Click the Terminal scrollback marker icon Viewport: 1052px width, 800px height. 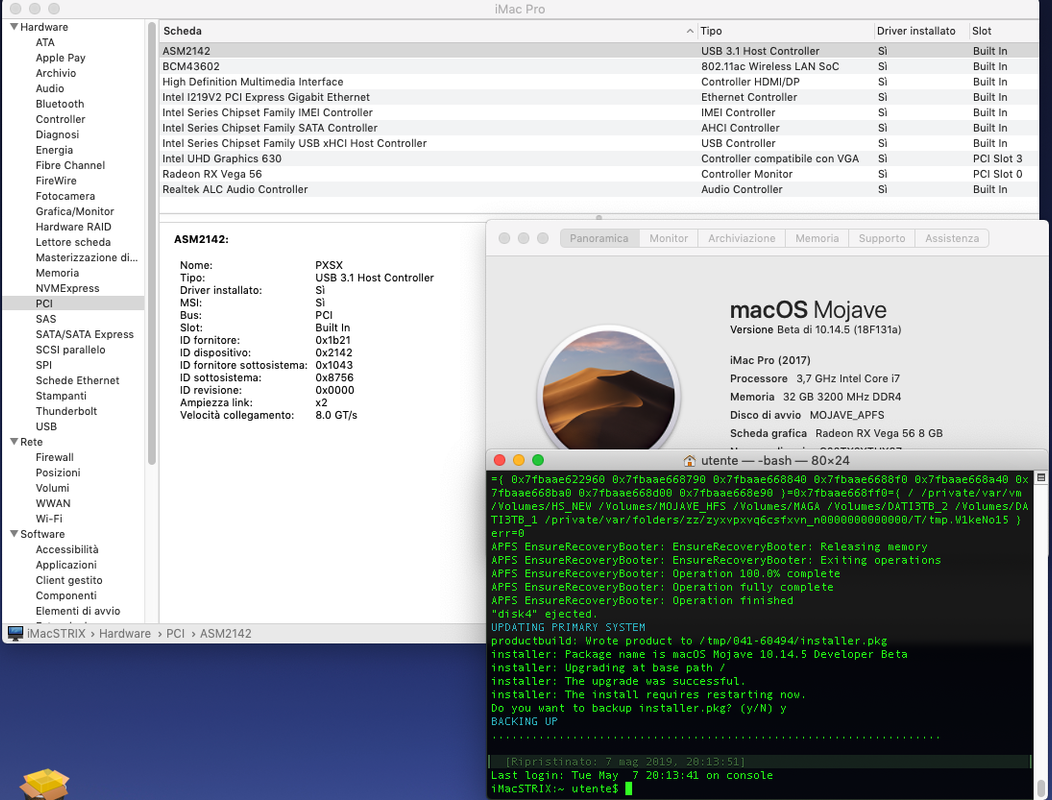pos(1041,478)
